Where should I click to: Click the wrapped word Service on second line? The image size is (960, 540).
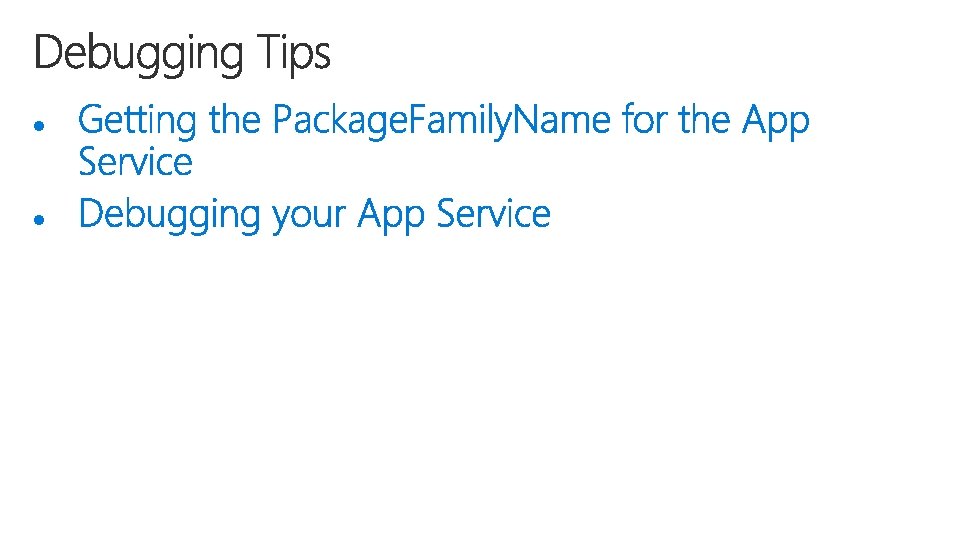pyautogui.click(x=135, y=162)
